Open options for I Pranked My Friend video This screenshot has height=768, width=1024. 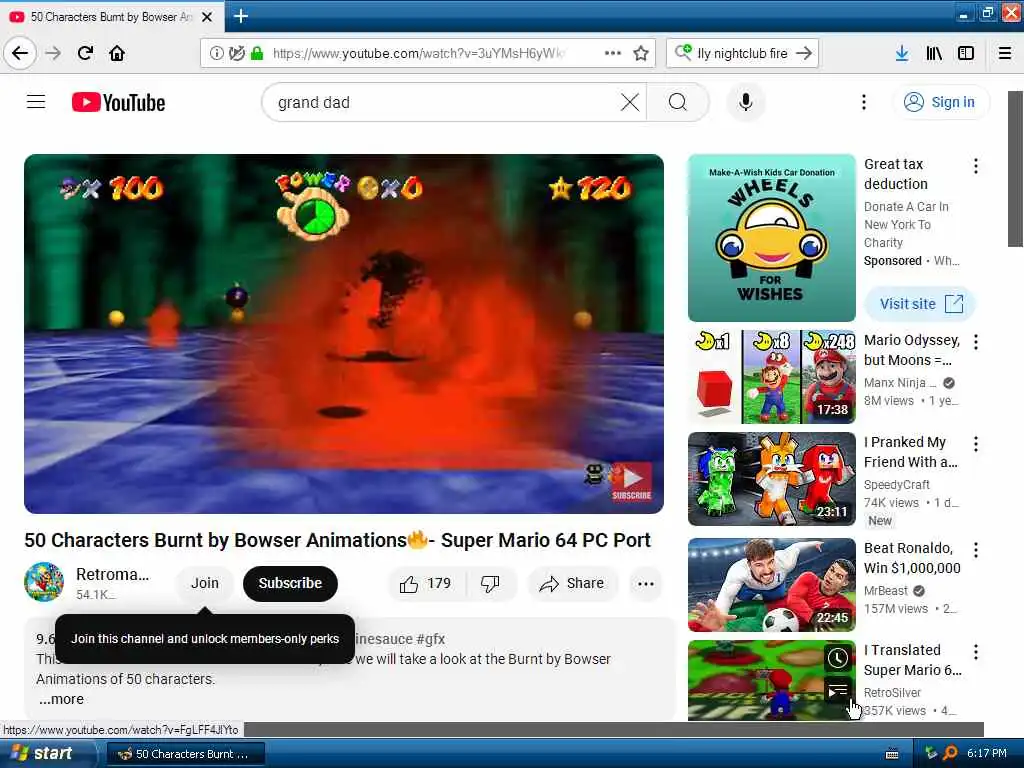point(976,444)
